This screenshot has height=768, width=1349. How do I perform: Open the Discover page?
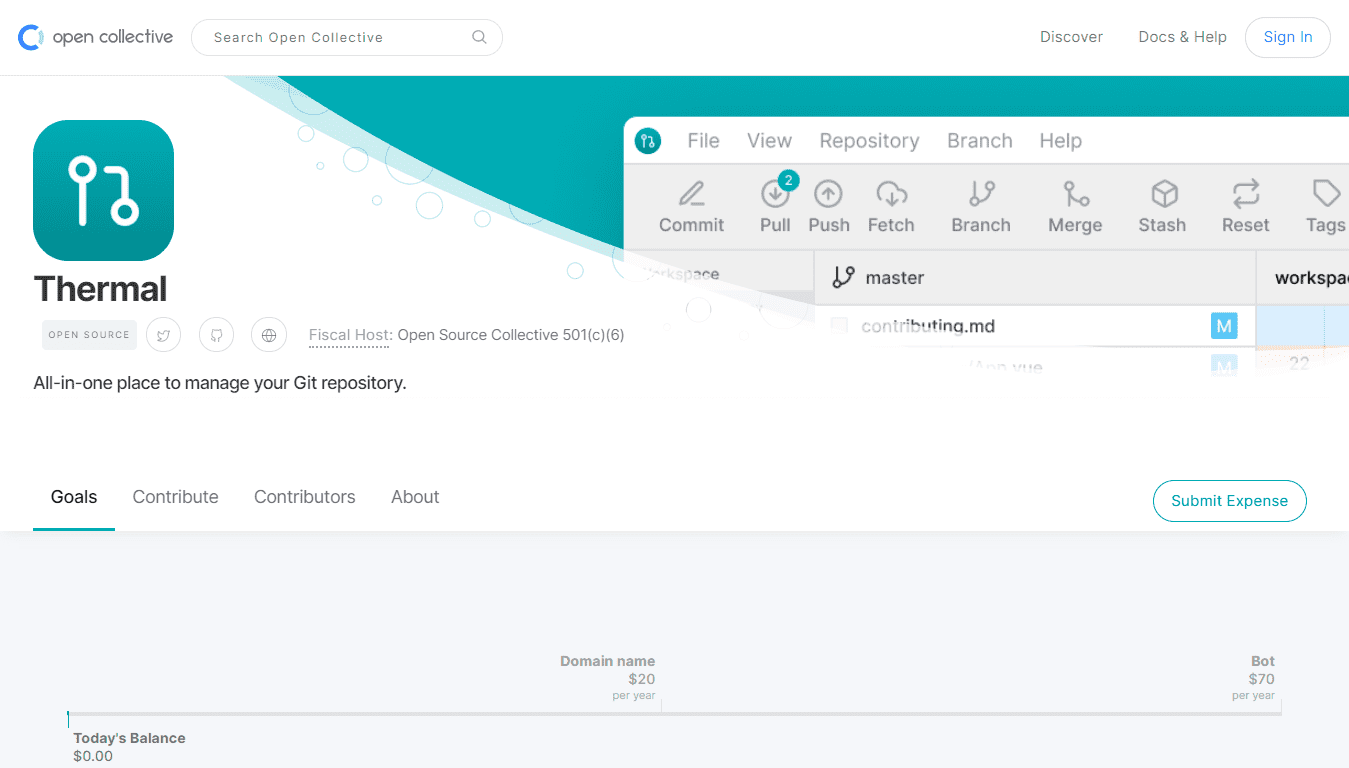coord(1071,37)
